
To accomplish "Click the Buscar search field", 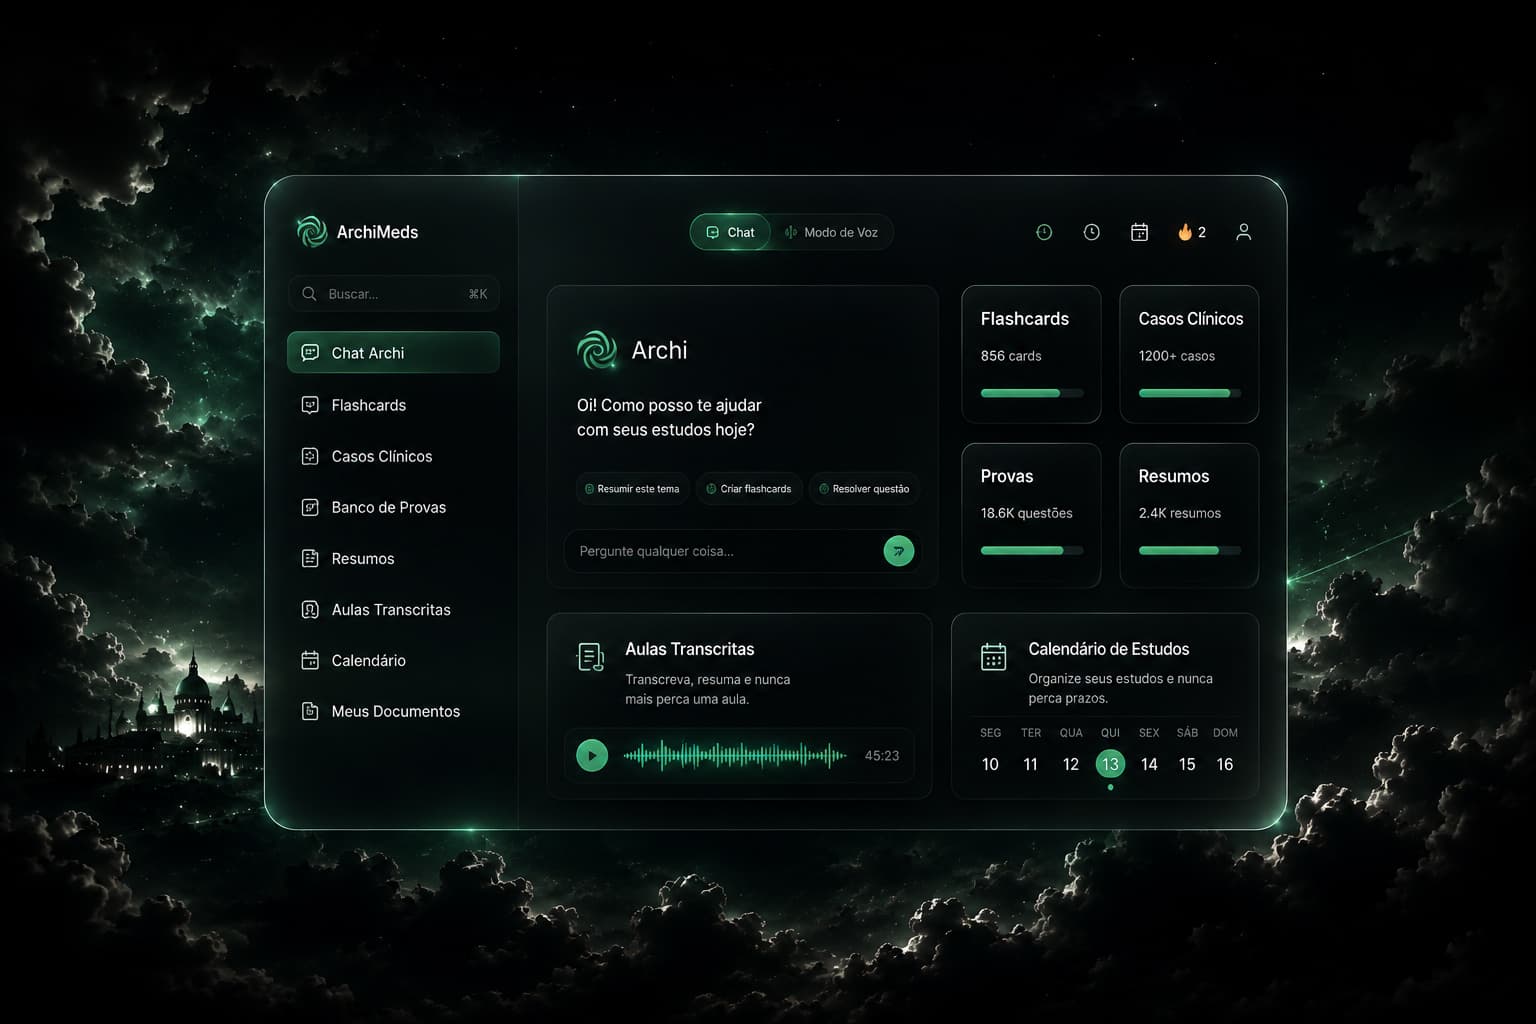I will (393, 294).
